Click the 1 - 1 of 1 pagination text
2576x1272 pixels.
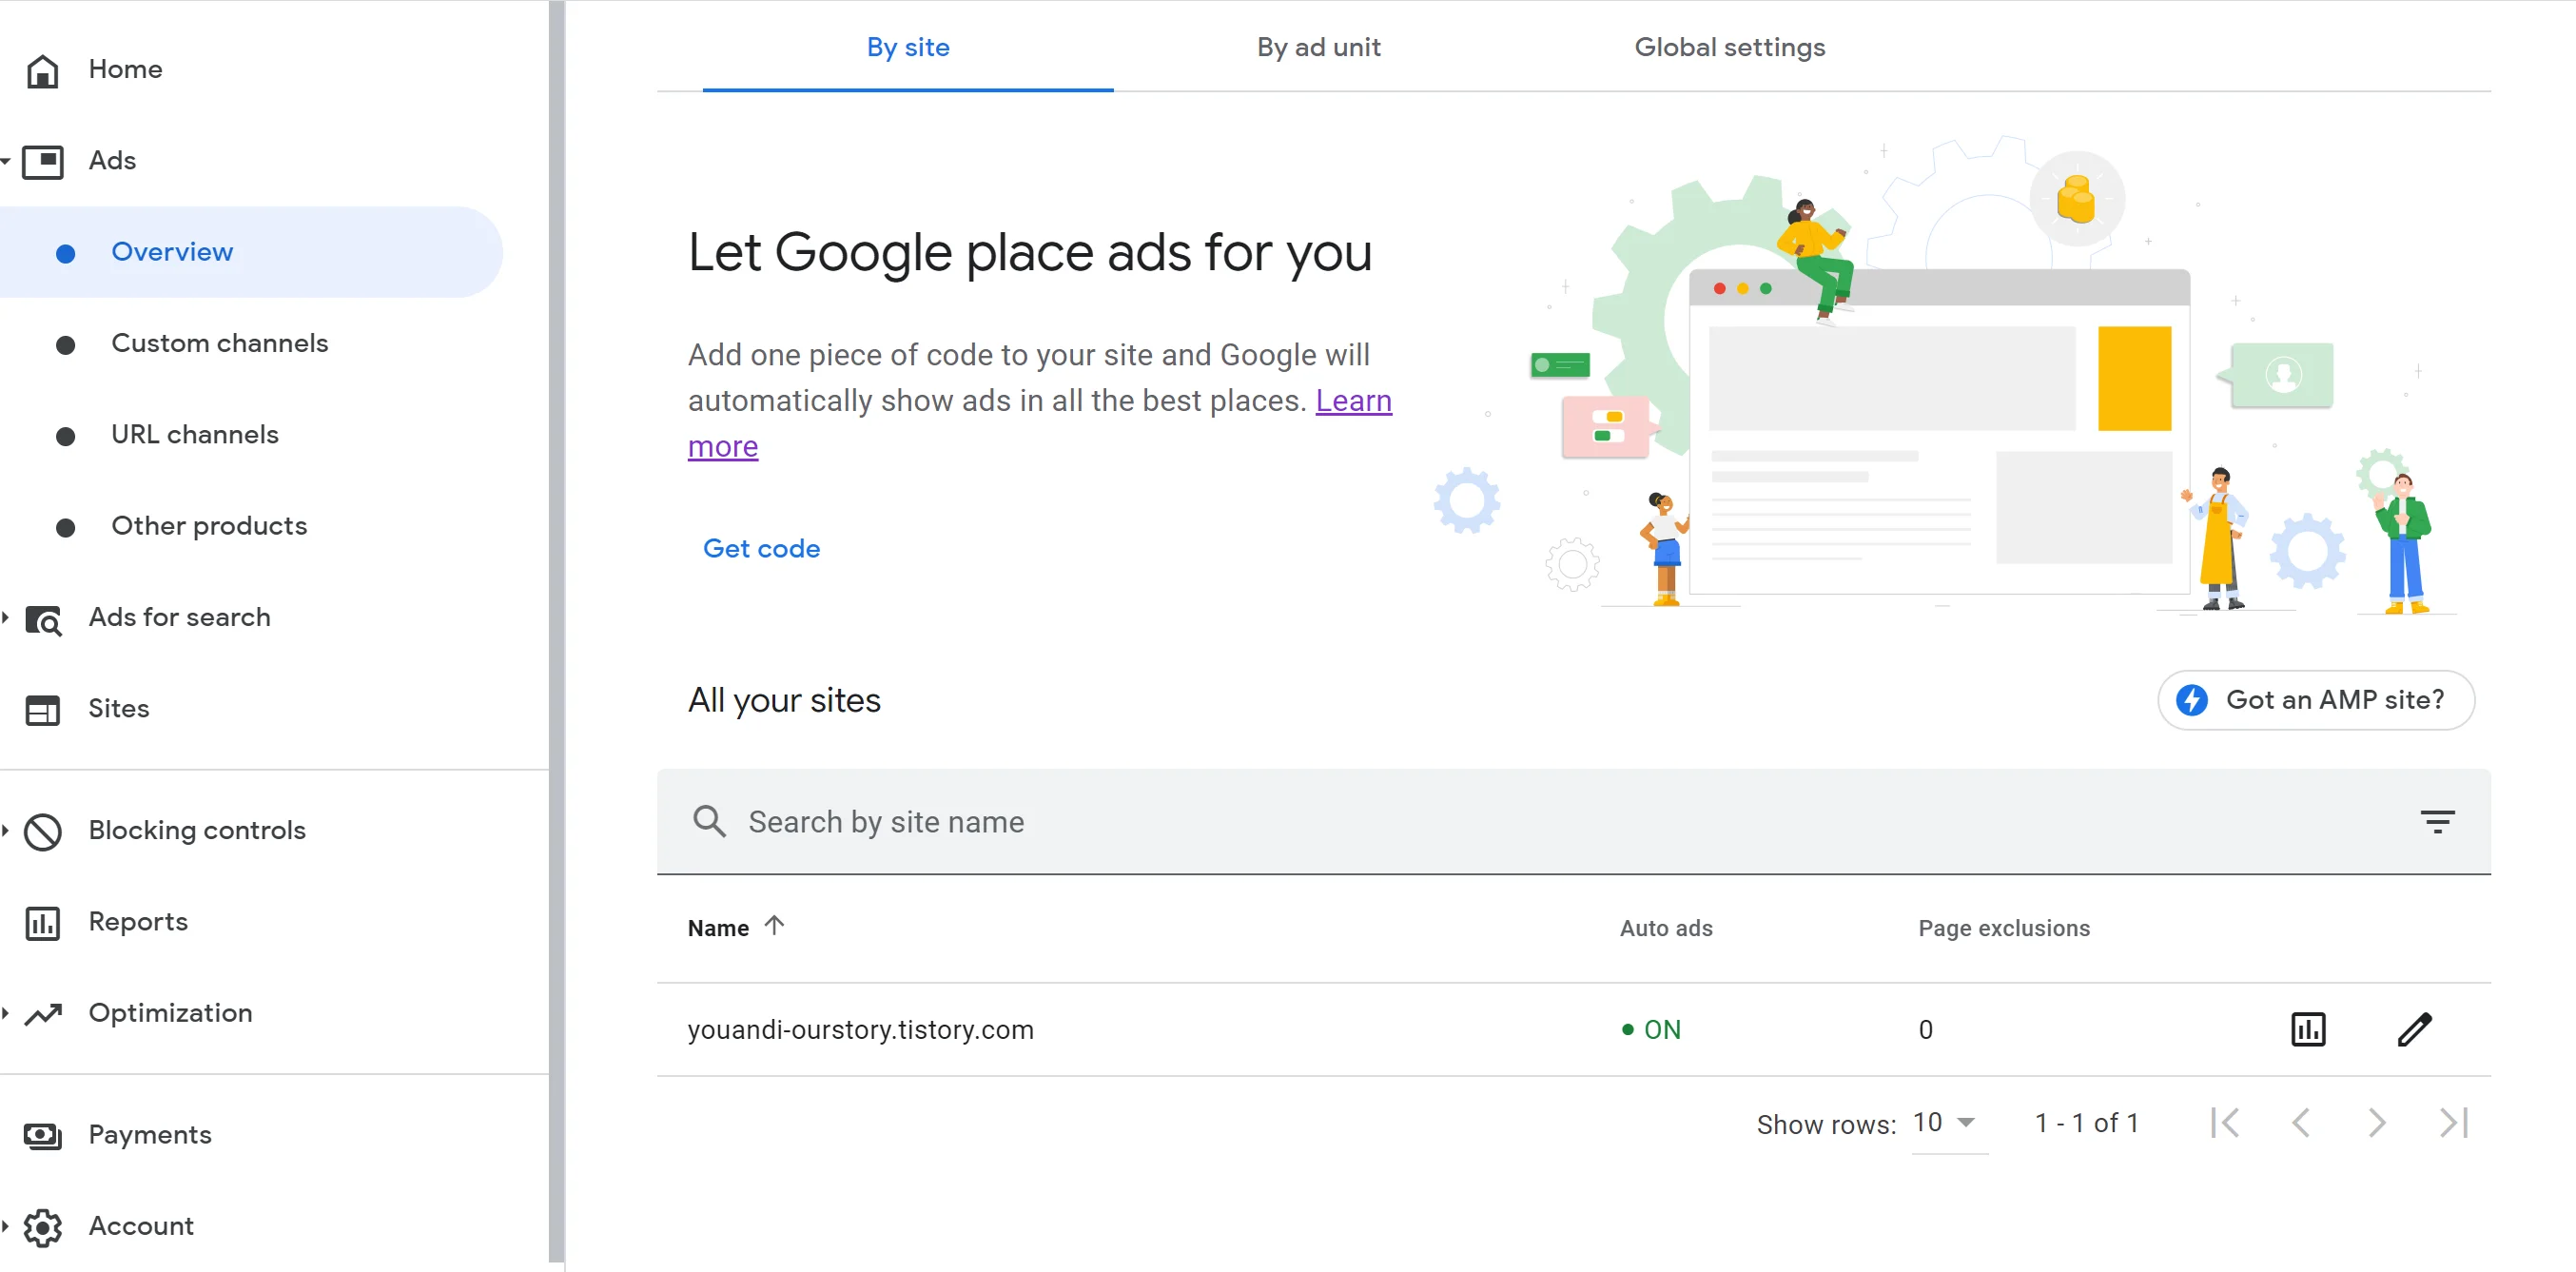coord(2086,1123)
